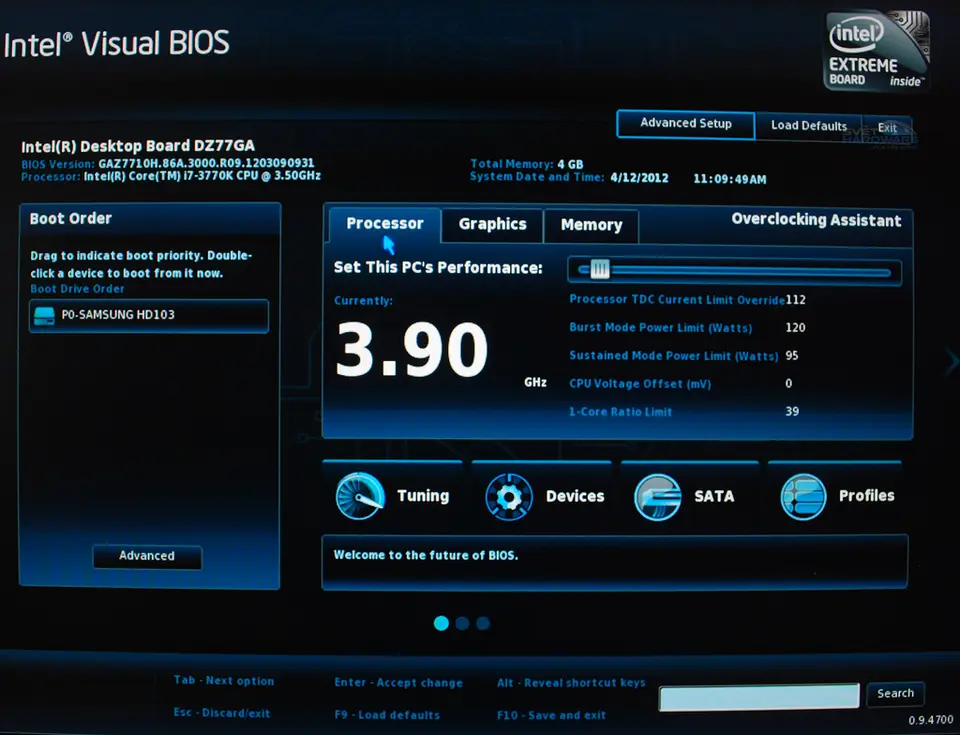Click the Load Defaults button
The image size is (960, 735).
pos(808,126)
